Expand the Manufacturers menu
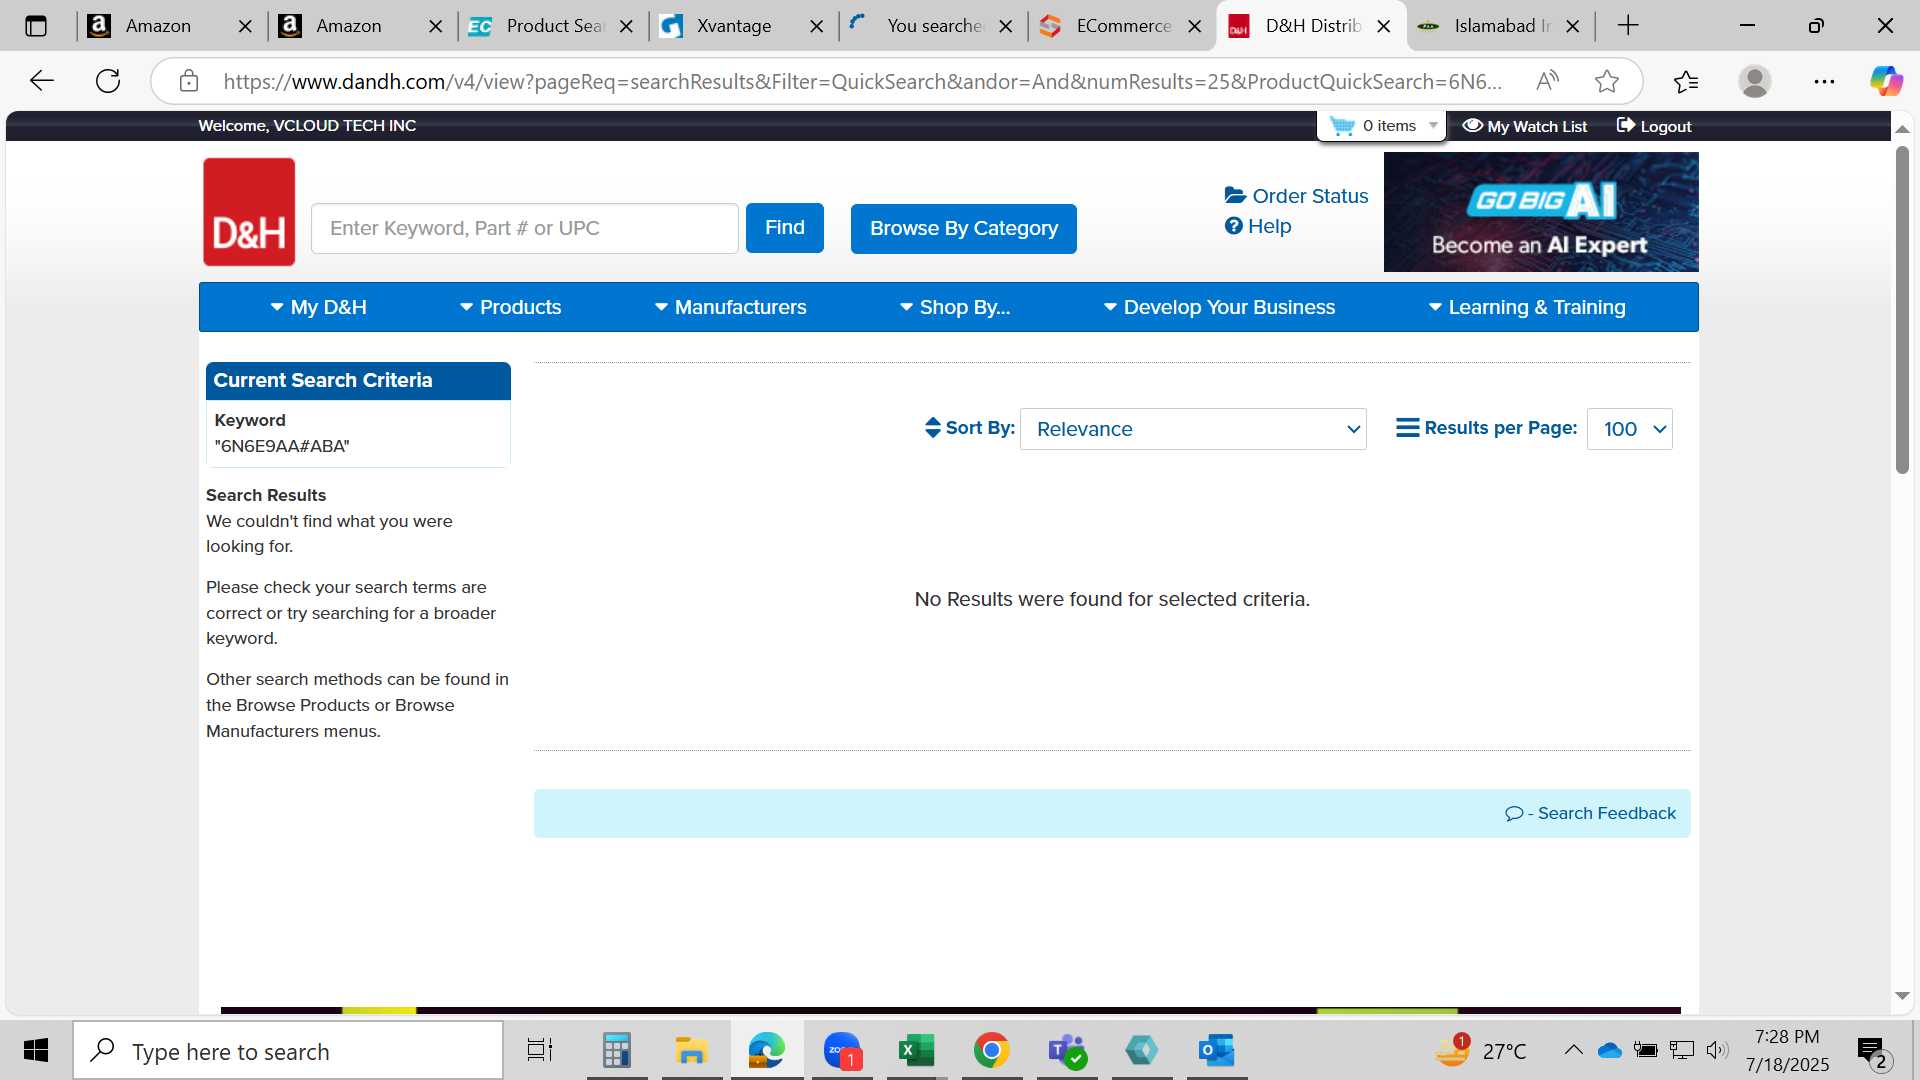The image size is (1920, 1080). (x=730, y=307)
